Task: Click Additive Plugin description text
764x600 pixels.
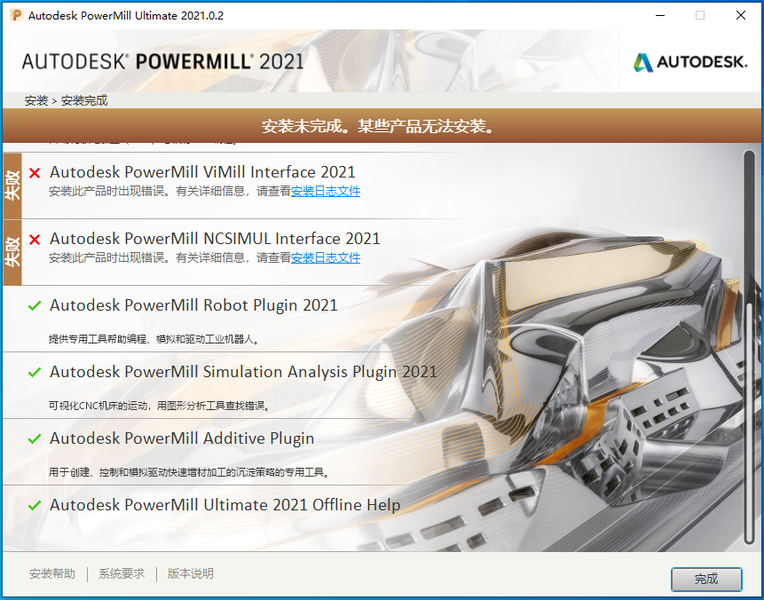Action: tap(190, 472)
